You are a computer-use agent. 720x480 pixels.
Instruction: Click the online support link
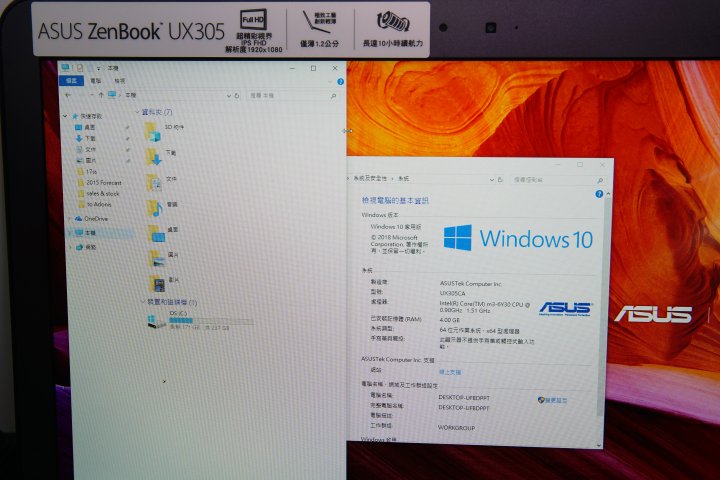(450, 372)
